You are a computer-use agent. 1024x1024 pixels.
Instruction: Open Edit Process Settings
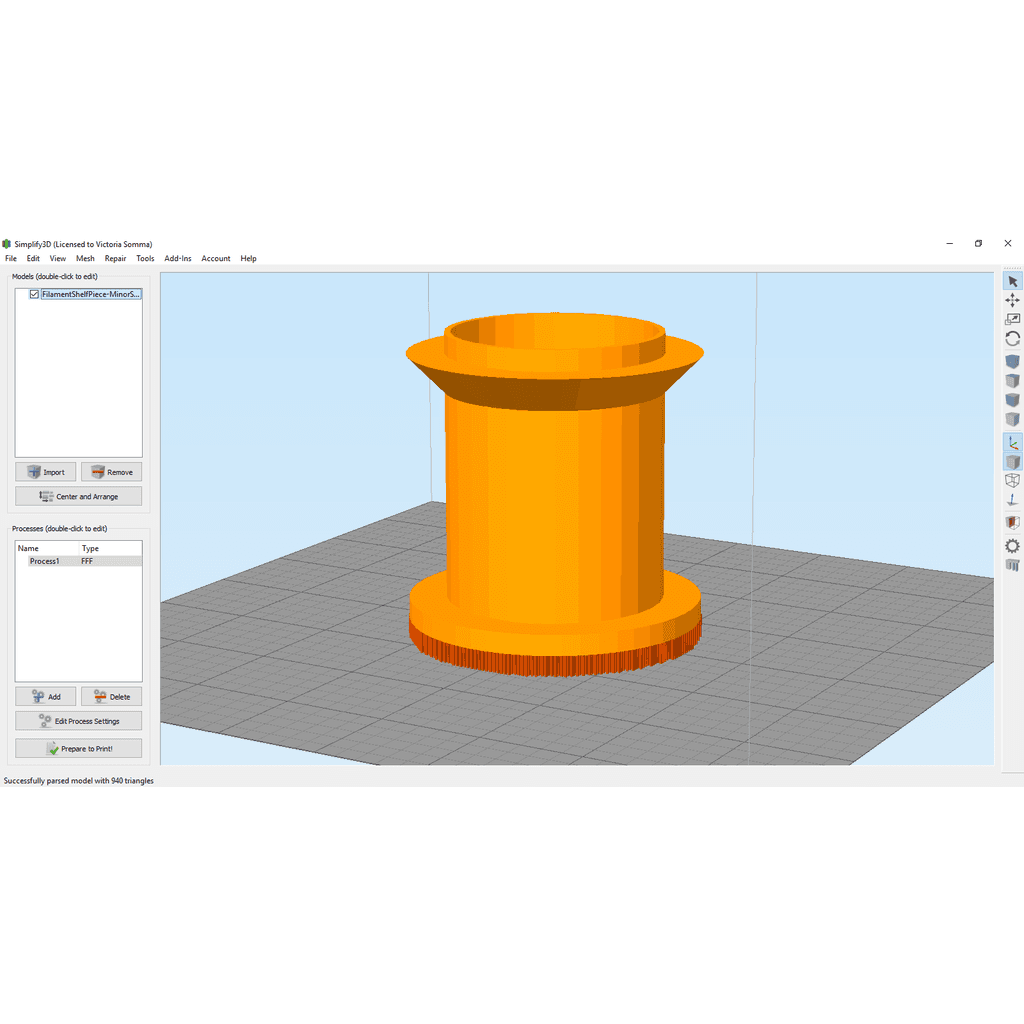(78, 721)
